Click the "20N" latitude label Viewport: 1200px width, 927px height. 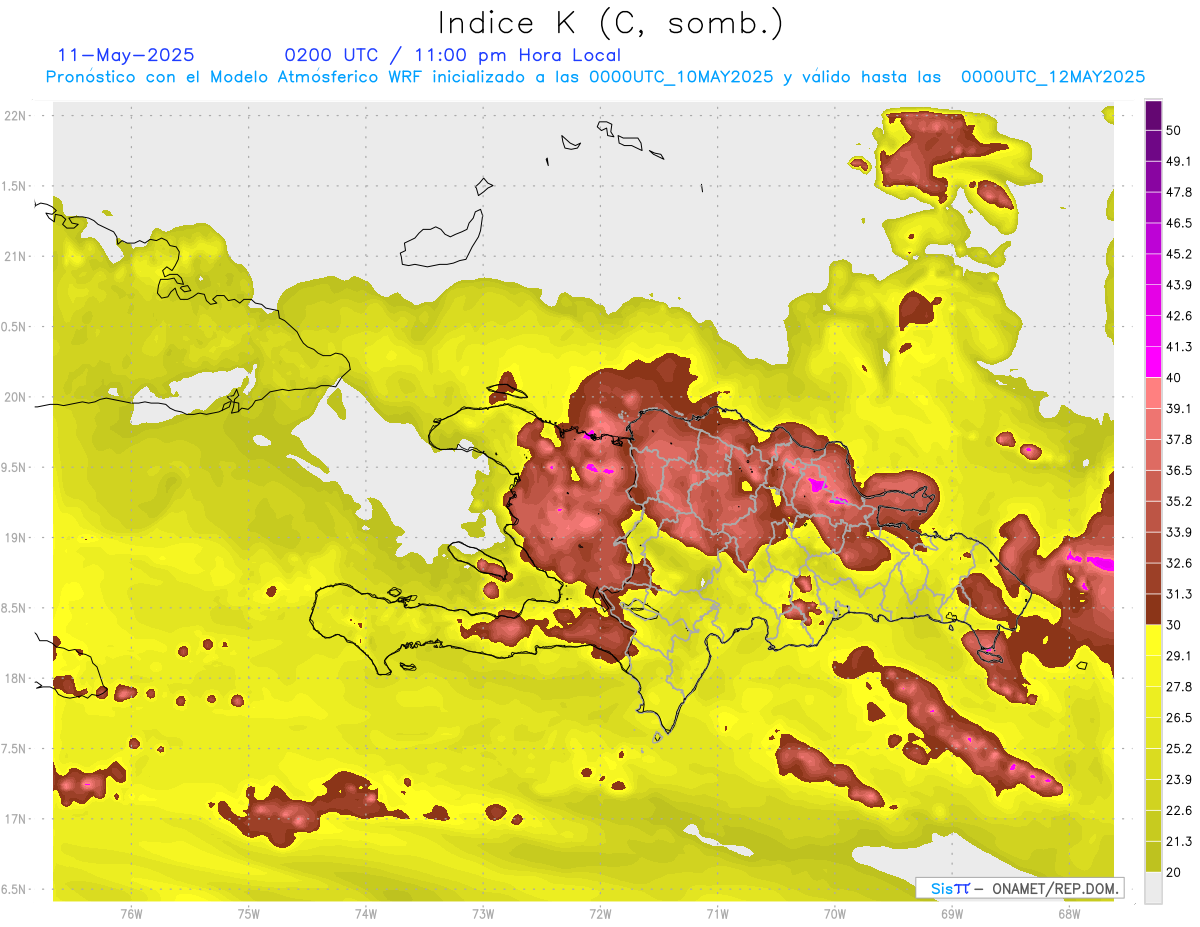pyautogui.click(x=17, y=397)
